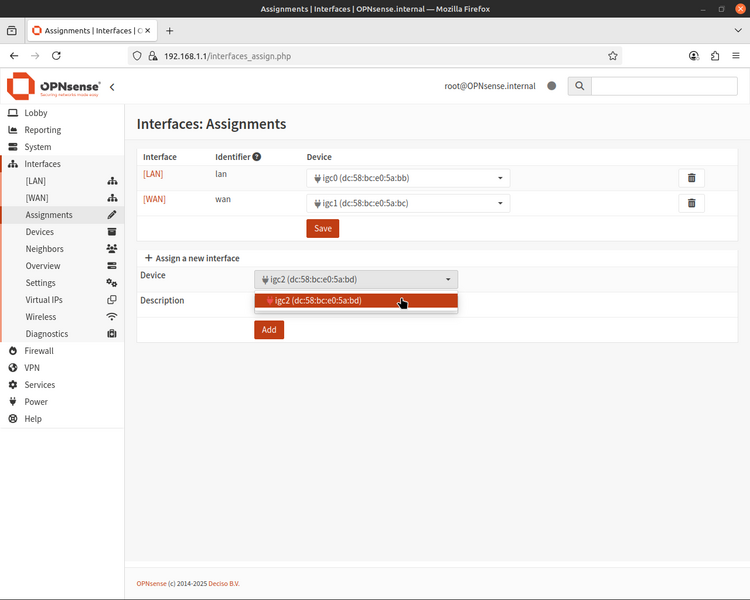Open the Deciso B.V. footer link

224,584
